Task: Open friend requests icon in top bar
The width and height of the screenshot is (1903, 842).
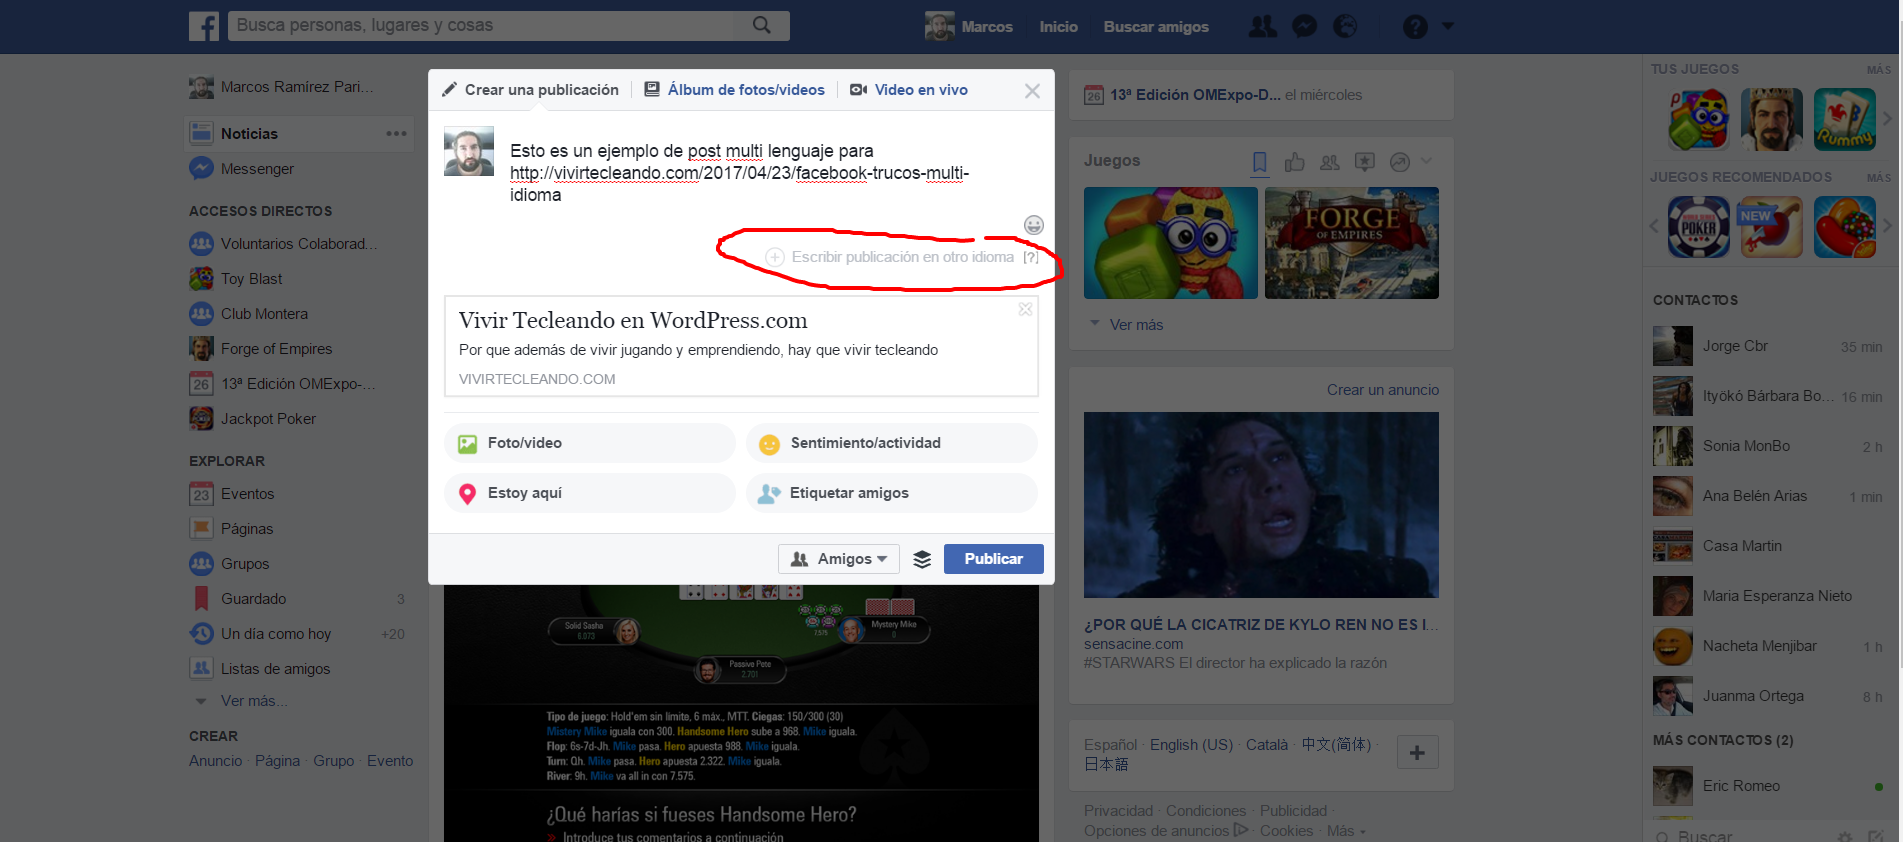Action: [1263, 26]
